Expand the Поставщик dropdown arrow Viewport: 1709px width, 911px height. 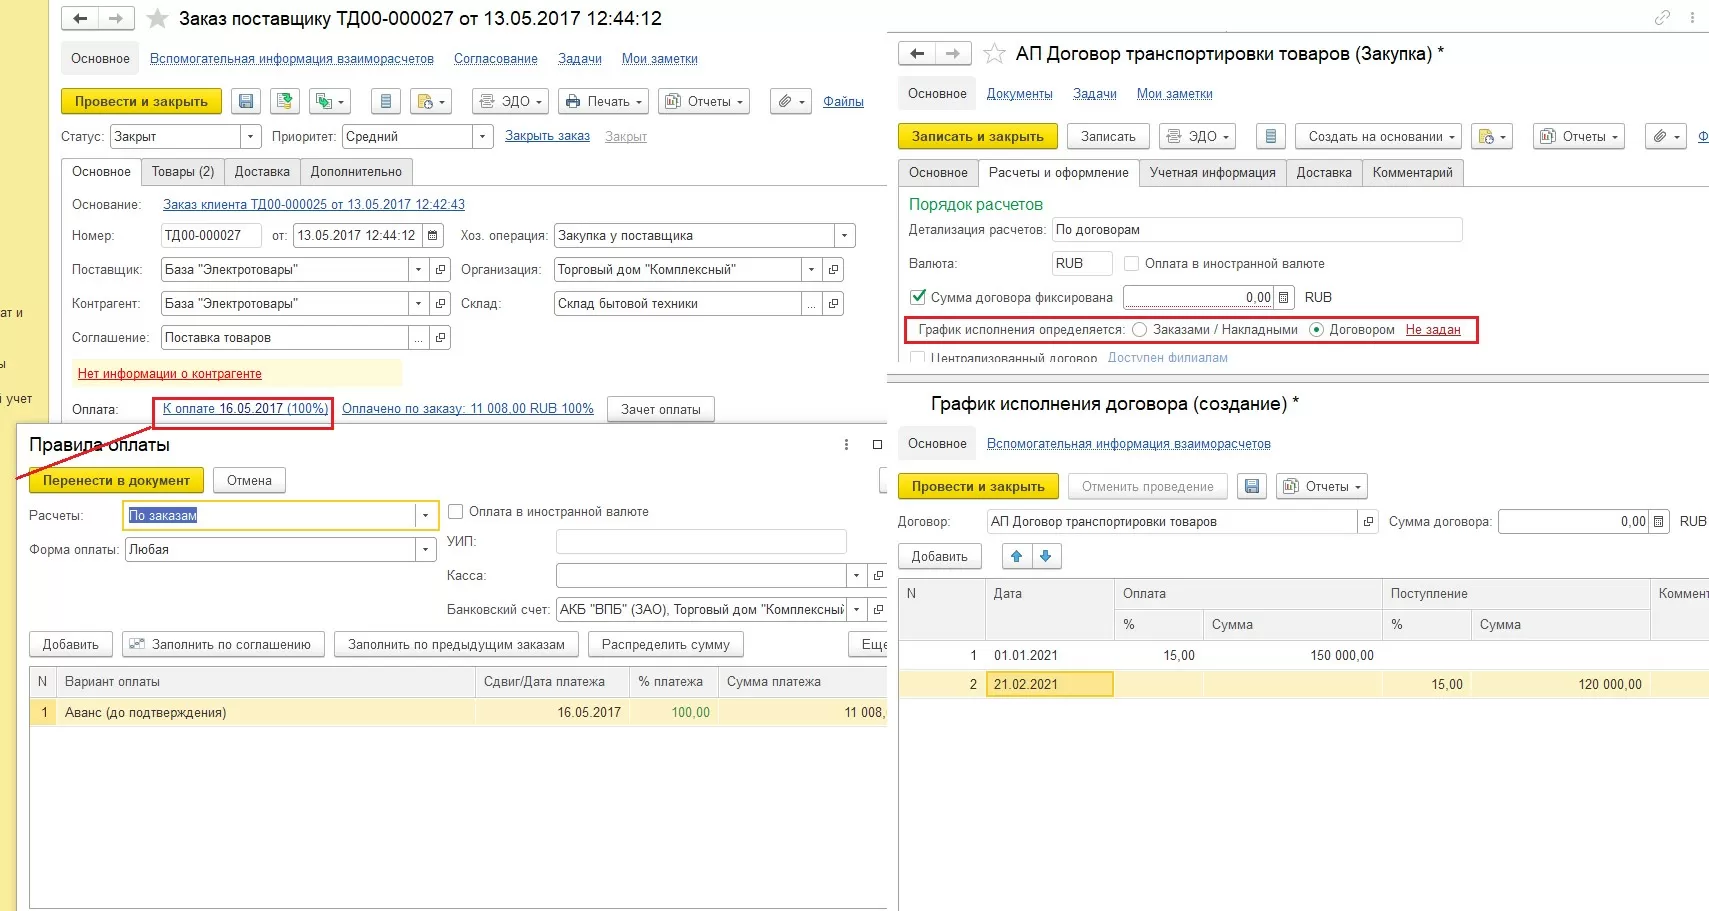419,270
